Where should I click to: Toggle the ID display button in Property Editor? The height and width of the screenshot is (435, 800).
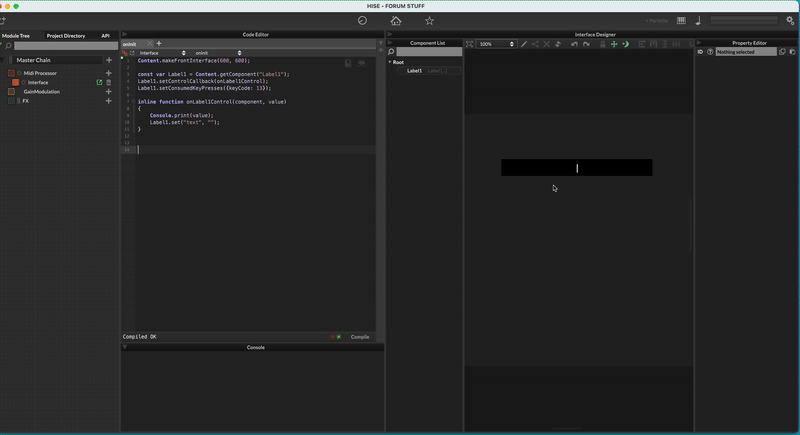point(700,52)
